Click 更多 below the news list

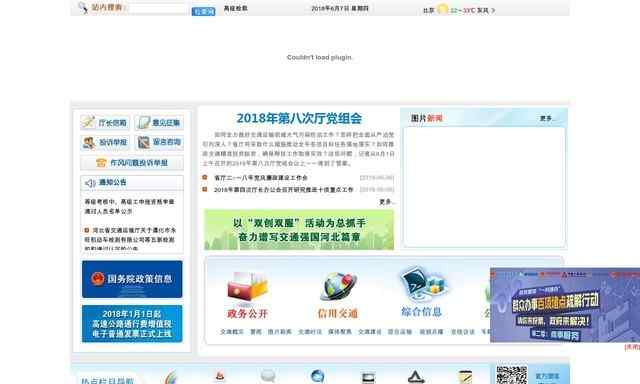coord(387,202)
